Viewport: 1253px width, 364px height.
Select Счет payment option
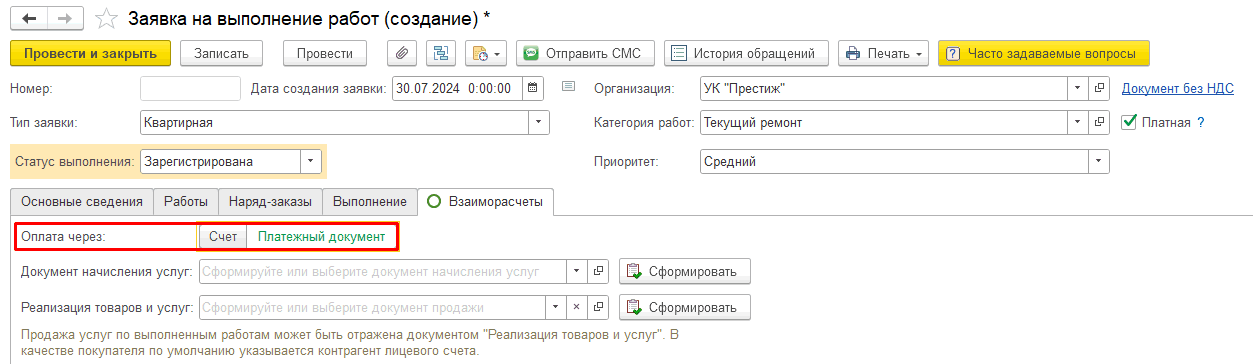pyautogui.click(x=223, y=237)
